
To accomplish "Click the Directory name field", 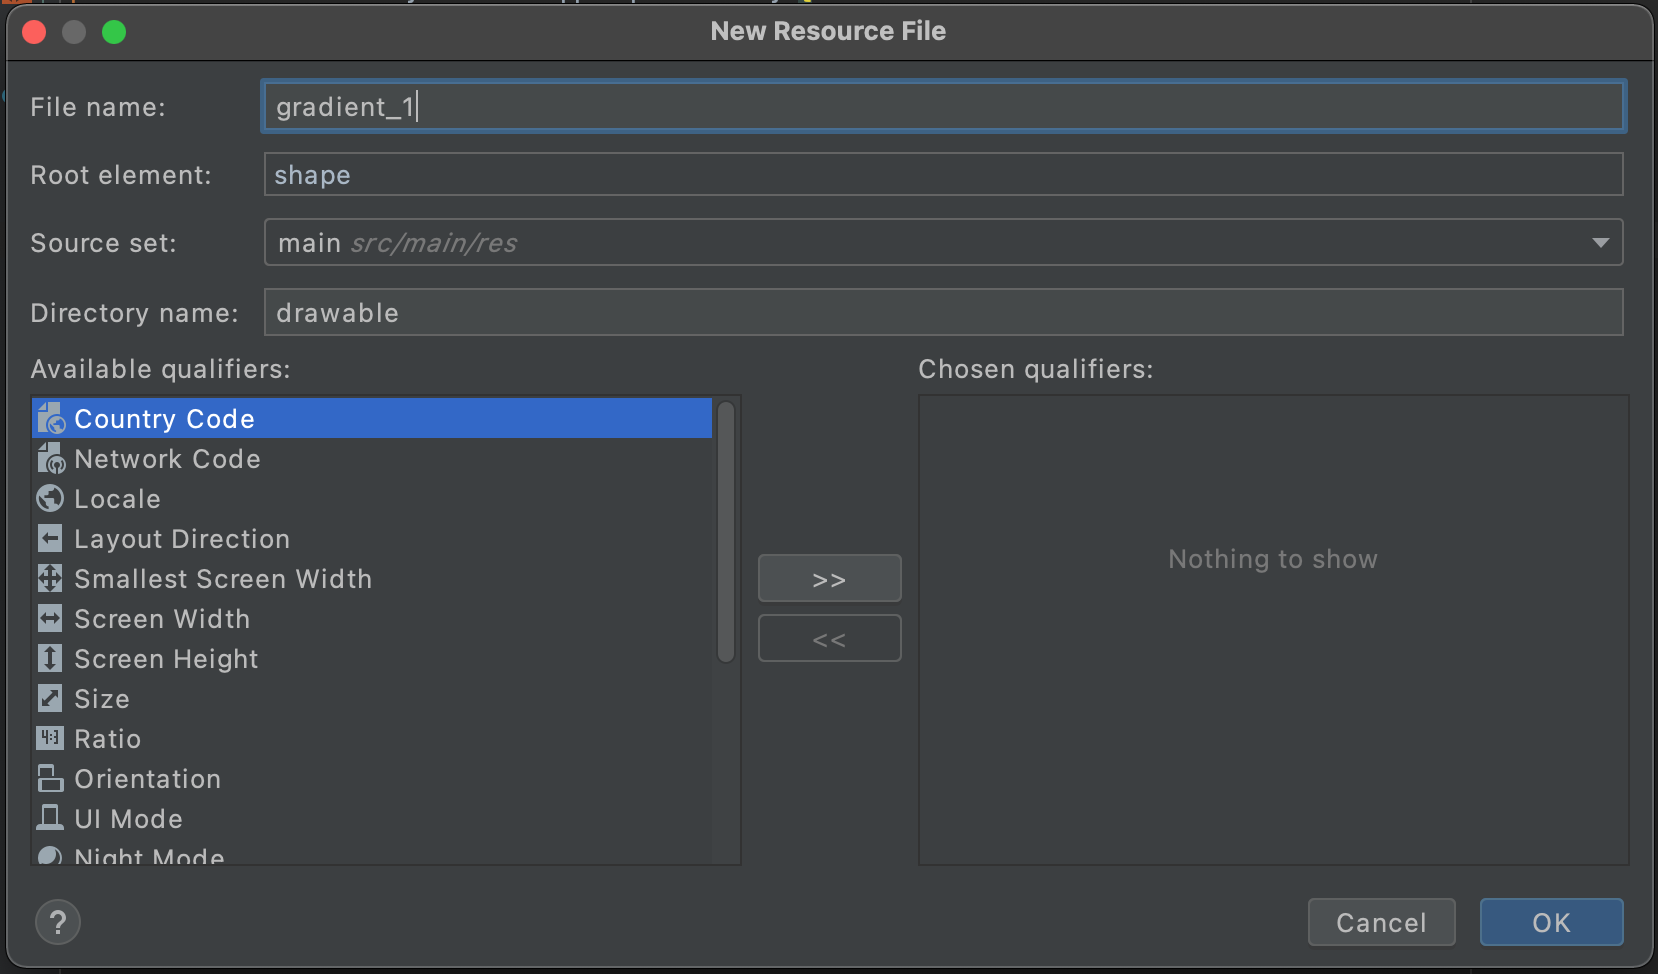I will point(943,312).
